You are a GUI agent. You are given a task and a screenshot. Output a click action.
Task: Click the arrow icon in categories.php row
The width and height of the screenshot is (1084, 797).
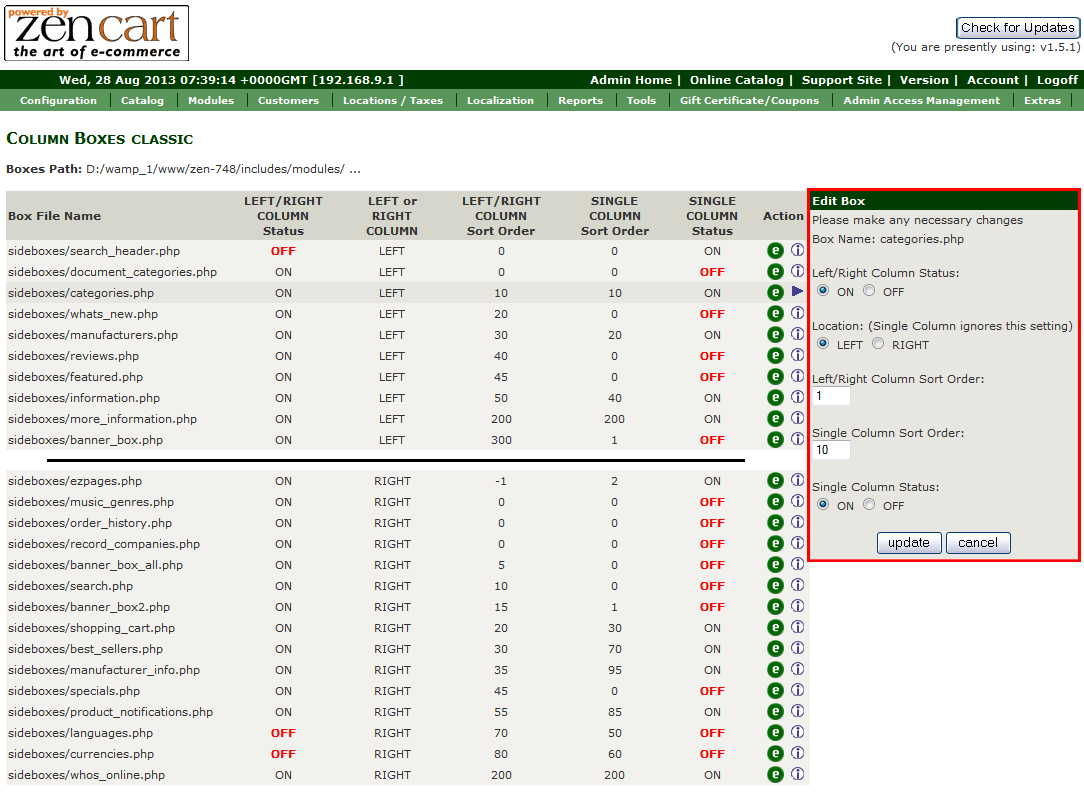tap(797, 292)
